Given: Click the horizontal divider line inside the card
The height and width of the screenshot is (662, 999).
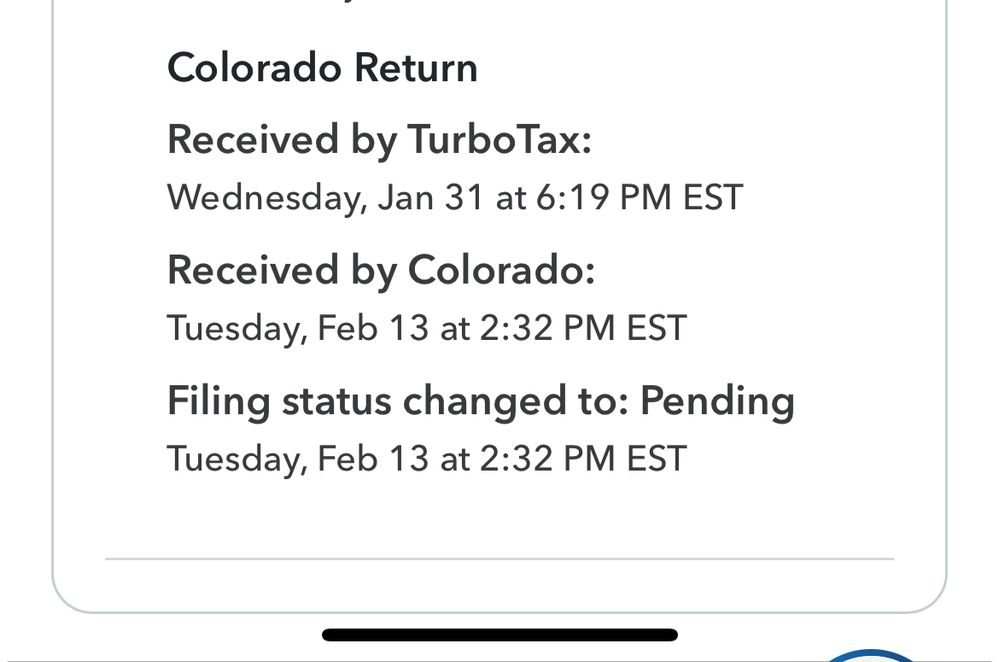Looking at the screenshot, I should click(x=499, y=559).
